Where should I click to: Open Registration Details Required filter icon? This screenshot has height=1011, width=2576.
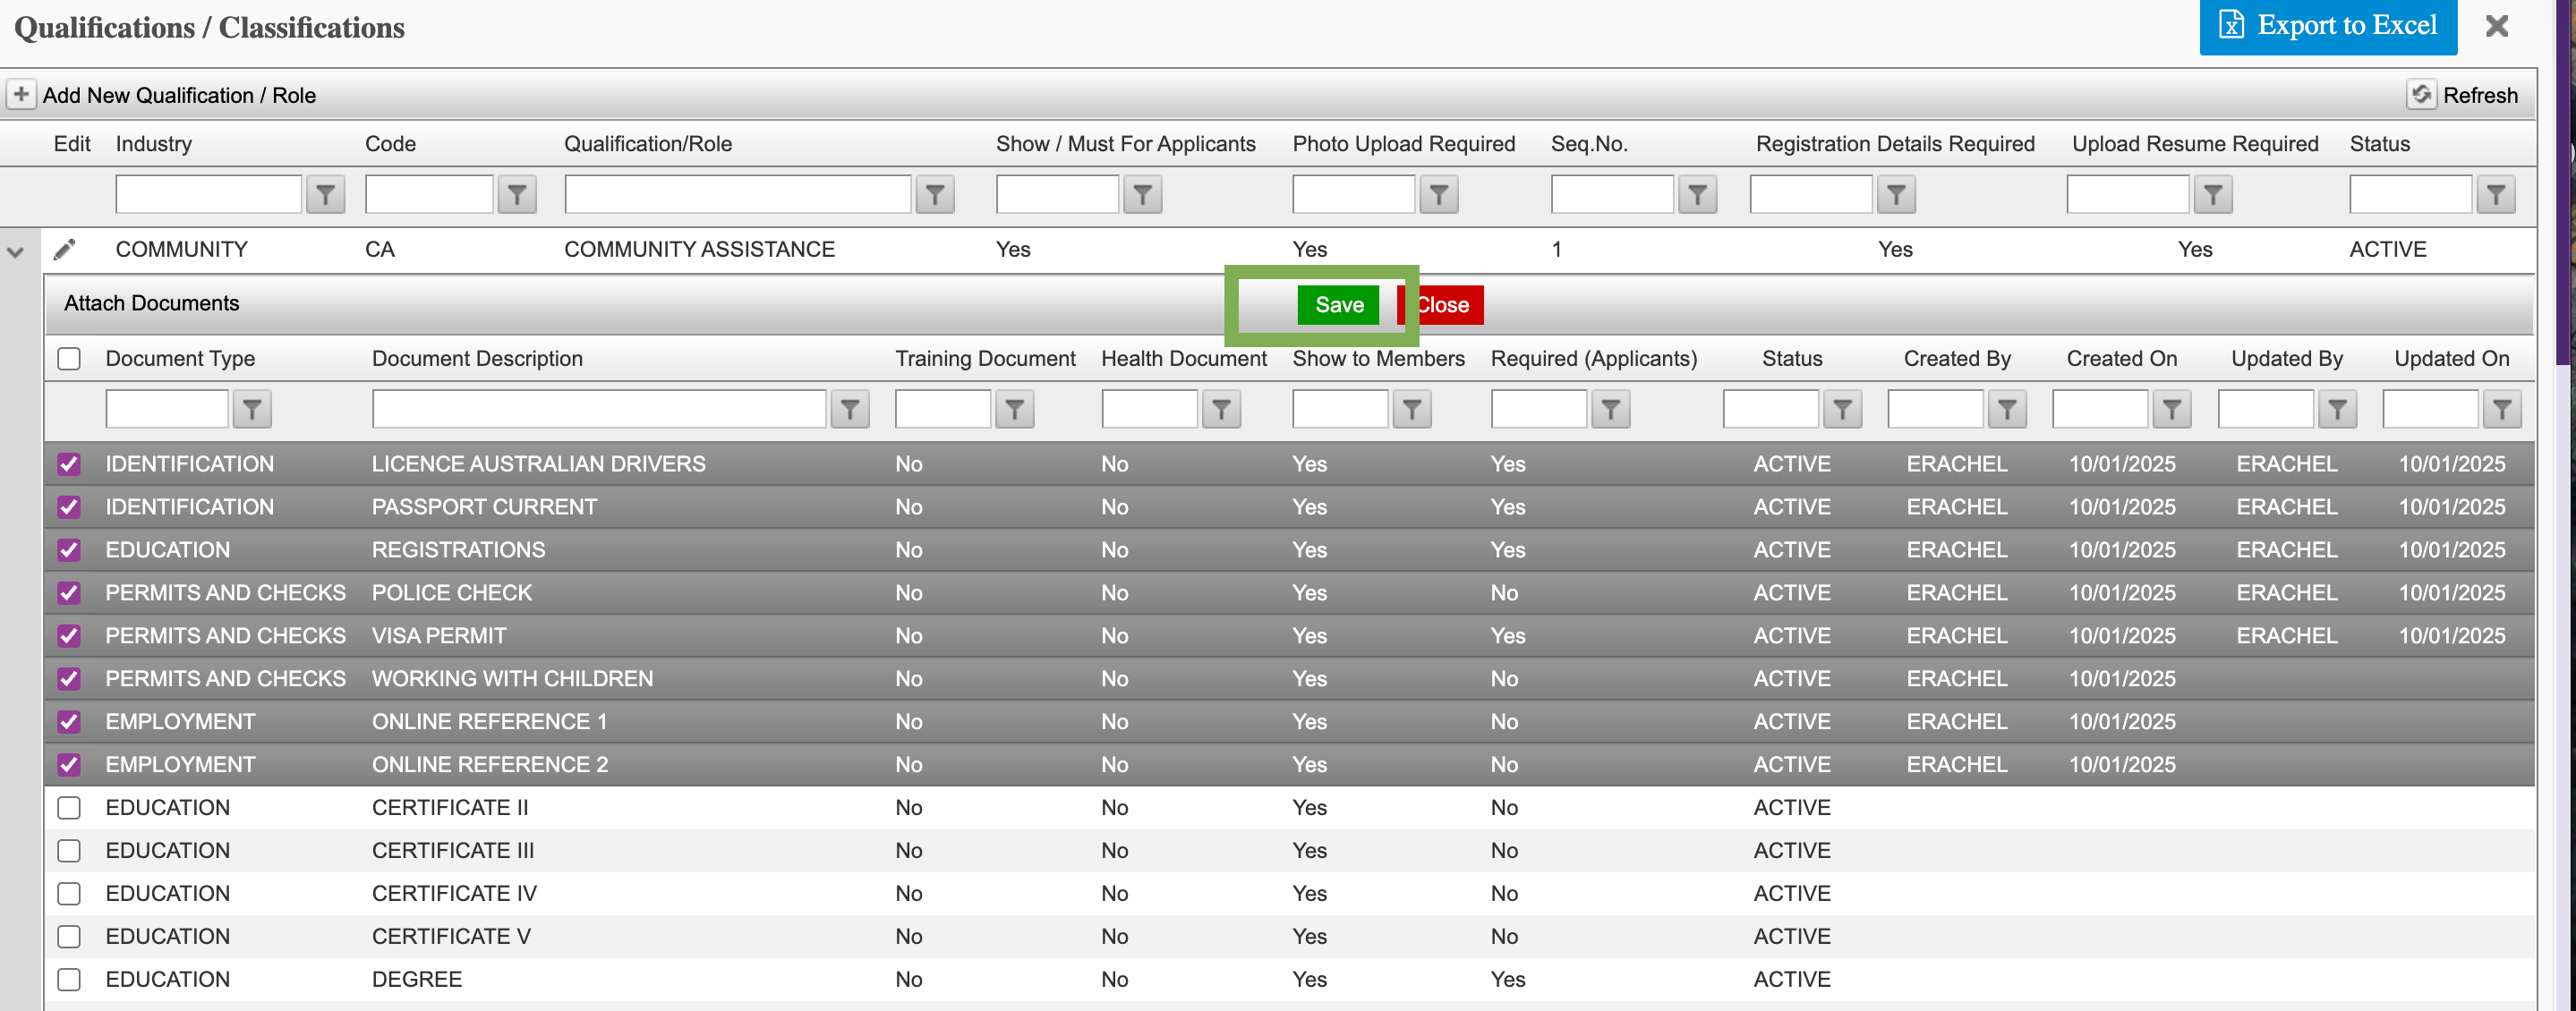coord(1896,194)
